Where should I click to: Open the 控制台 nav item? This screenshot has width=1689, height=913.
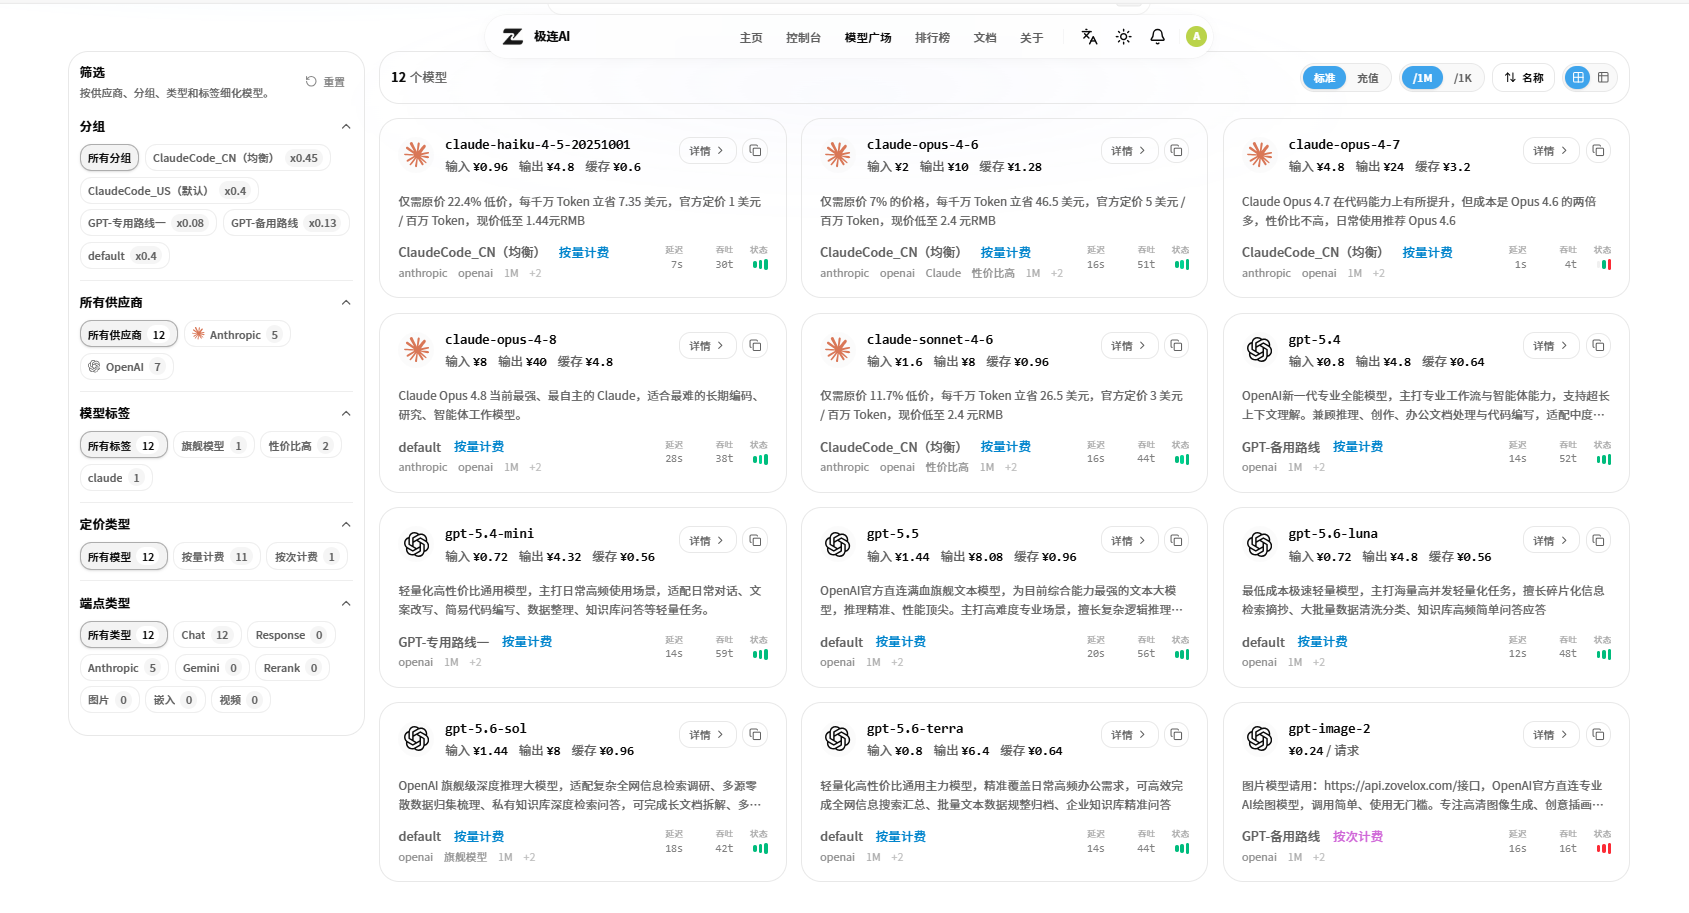click(803, 38)
